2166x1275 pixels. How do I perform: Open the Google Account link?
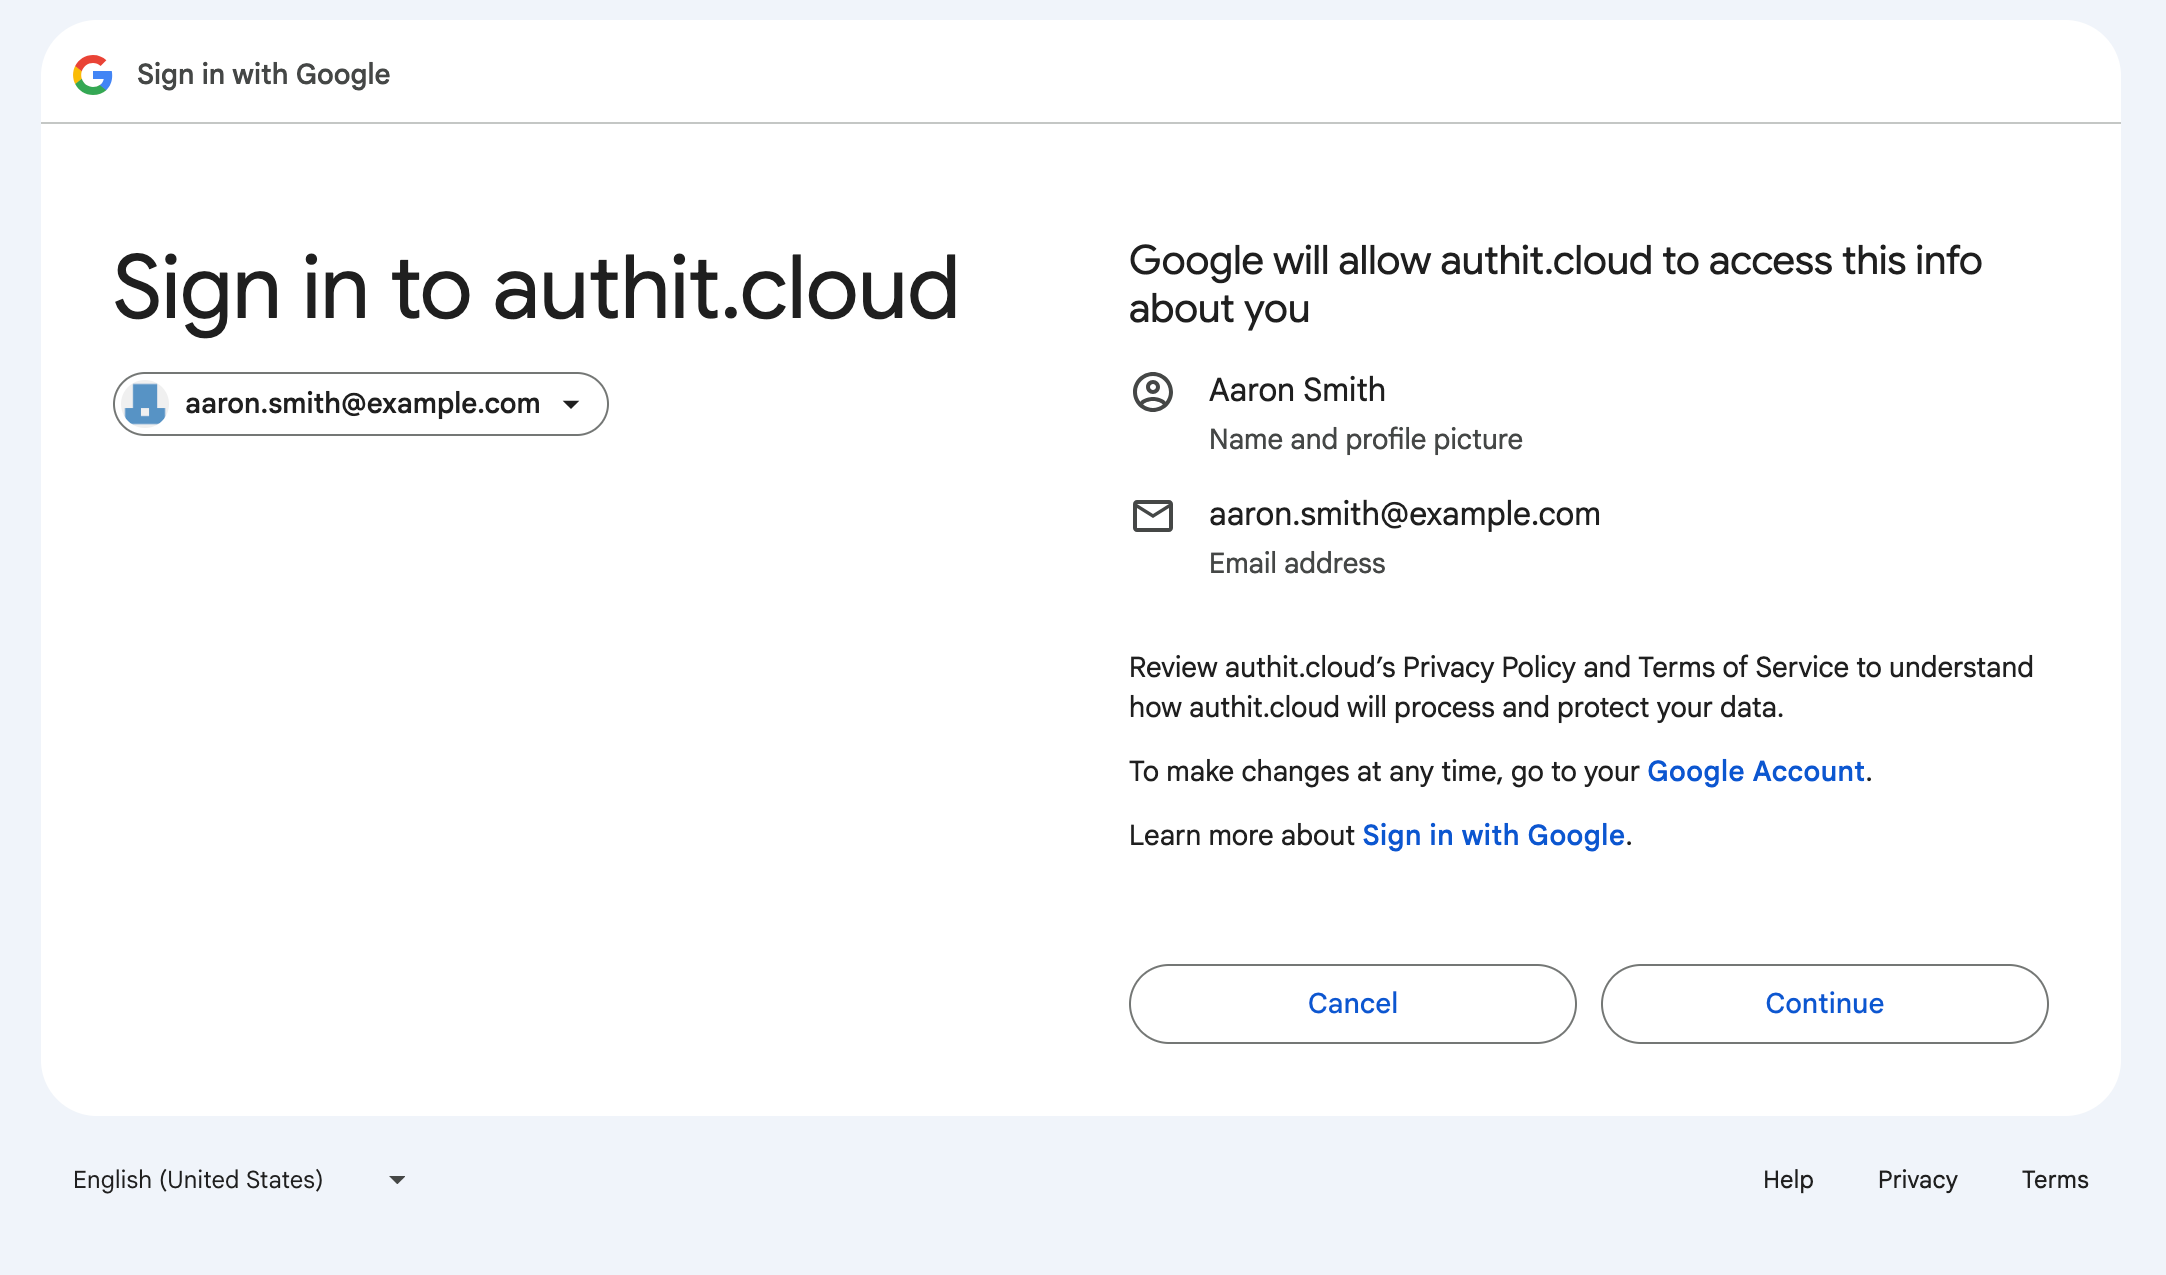click(1756, 771)
